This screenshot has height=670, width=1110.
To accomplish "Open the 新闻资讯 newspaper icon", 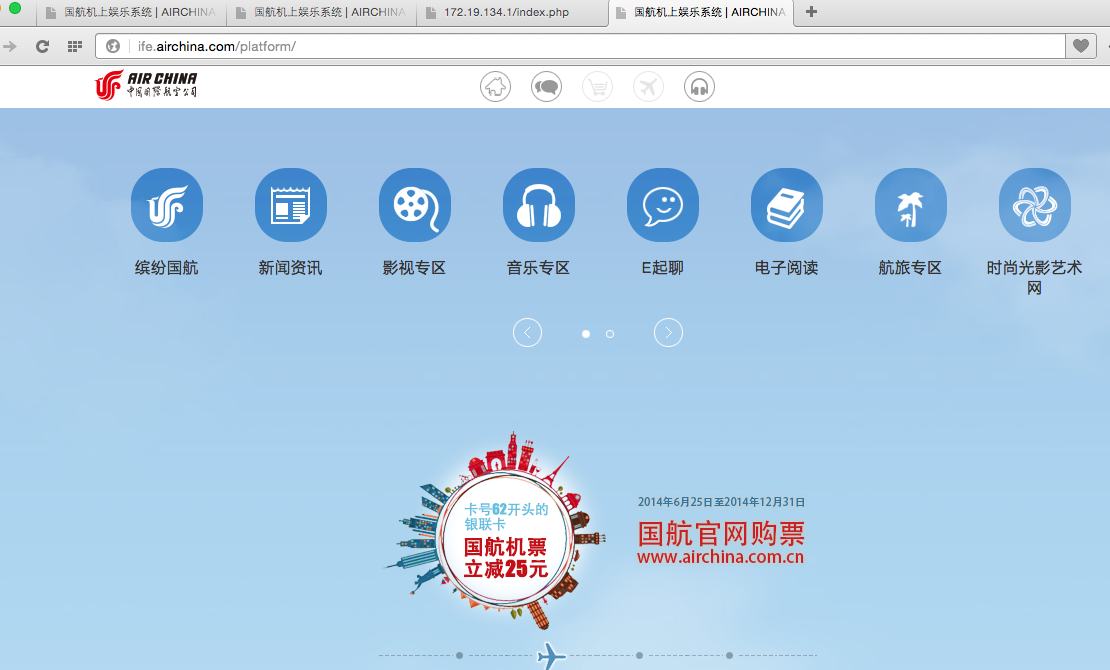I will coord(291,205).
